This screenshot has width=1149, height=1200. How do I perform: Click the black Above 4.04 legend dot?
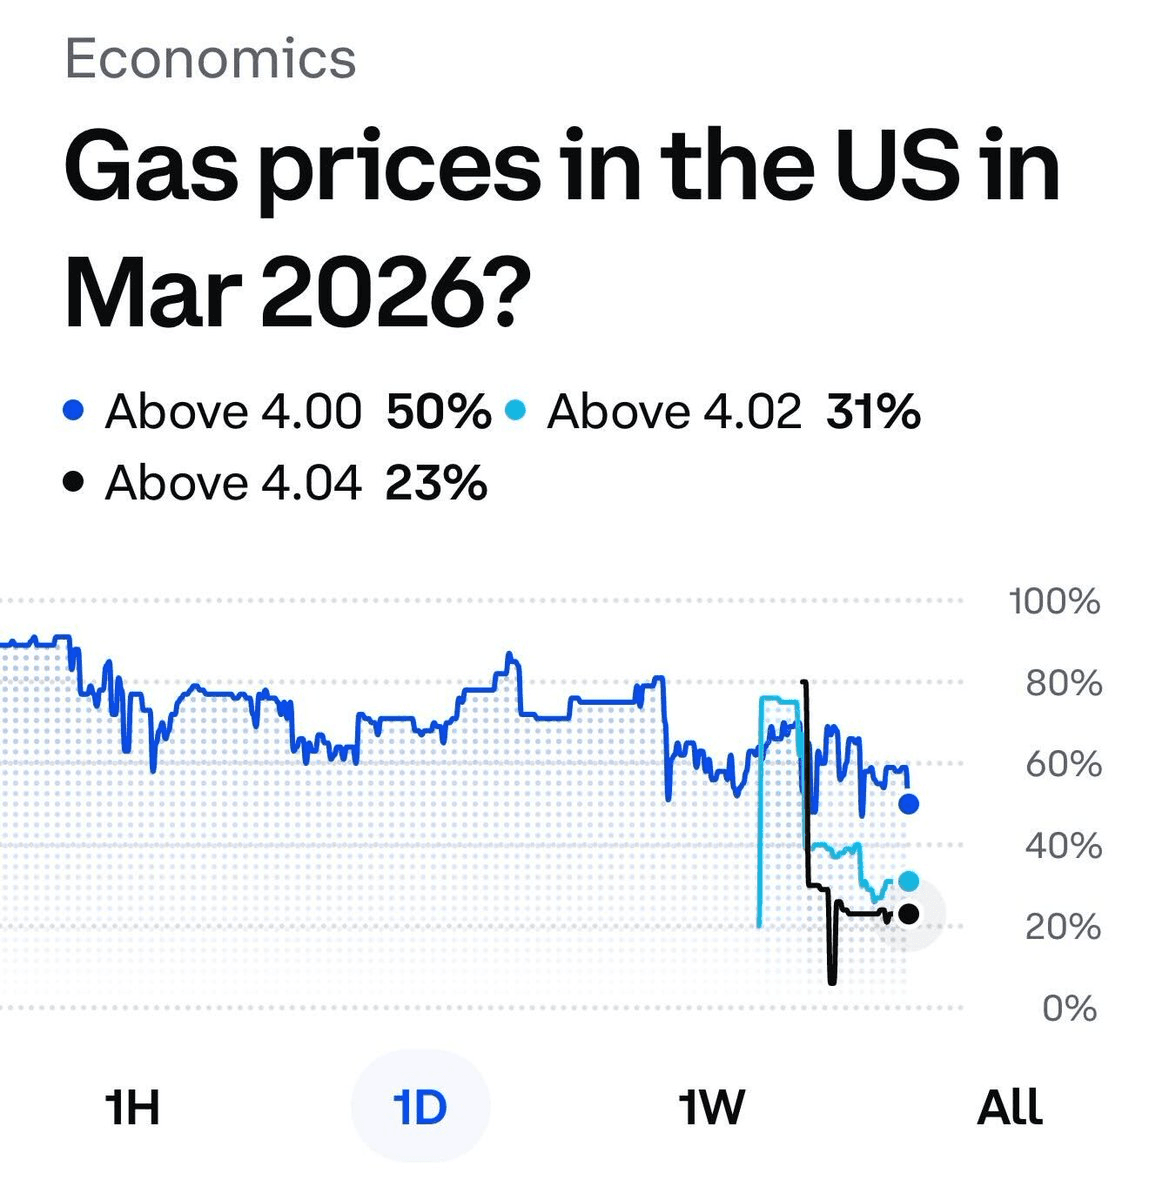point(74,480)
